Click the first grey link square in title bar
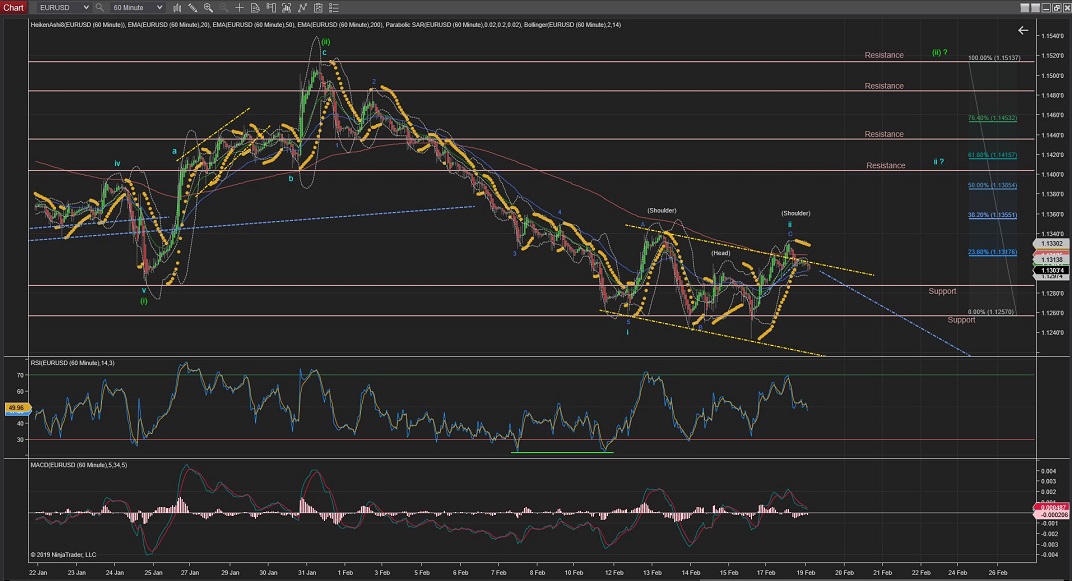 (x=1025, y=8)
